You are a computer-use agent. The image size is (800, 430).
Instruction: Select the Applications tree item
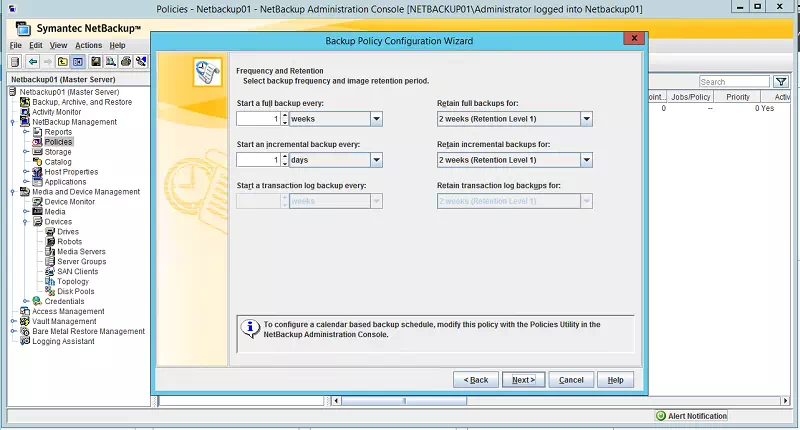[65, 182]
